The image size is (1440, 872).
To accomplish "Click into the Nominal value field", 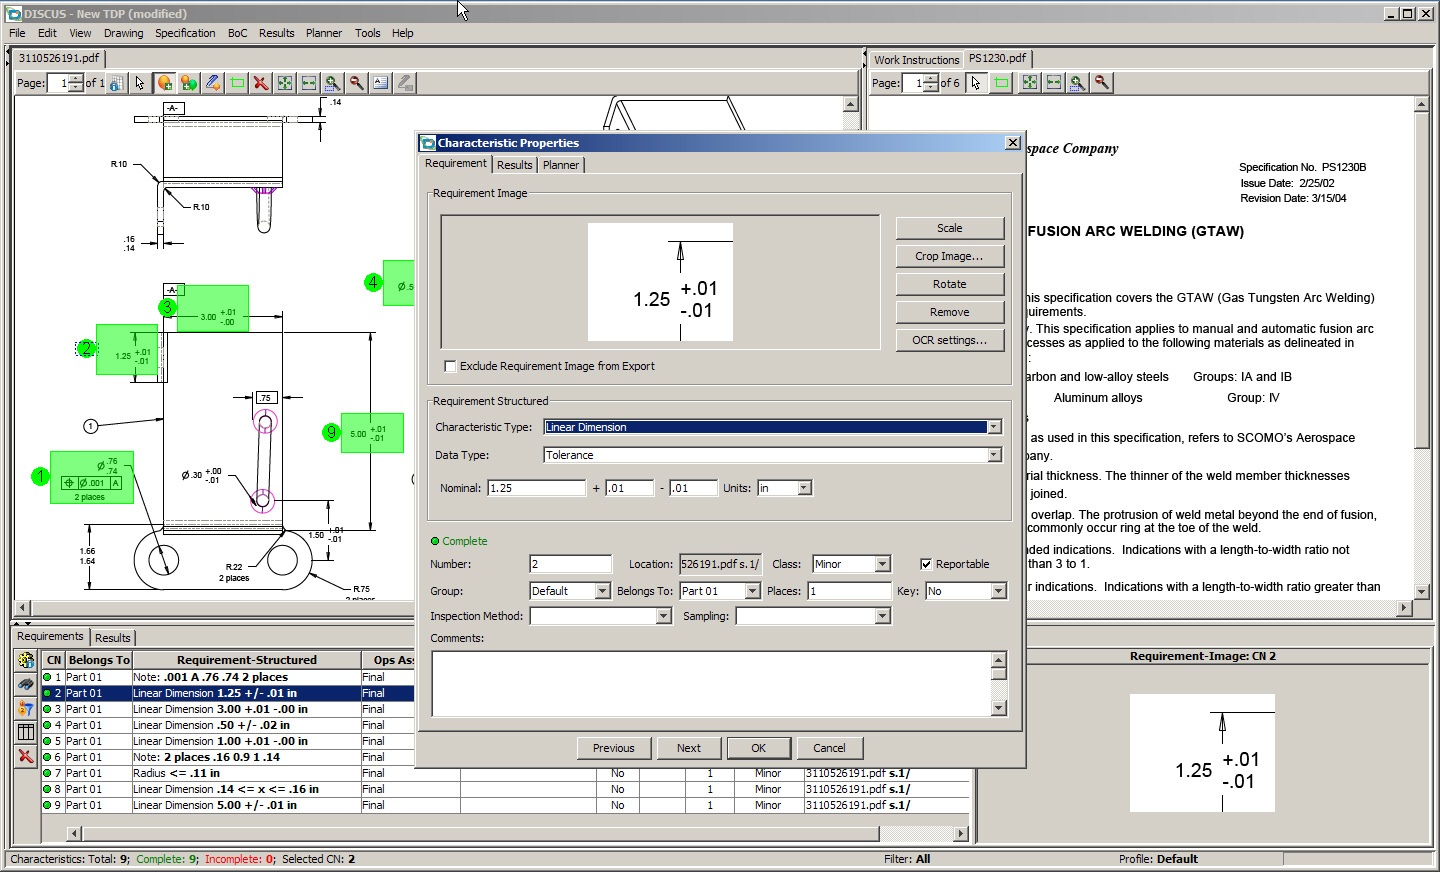I will coord(536,488).
